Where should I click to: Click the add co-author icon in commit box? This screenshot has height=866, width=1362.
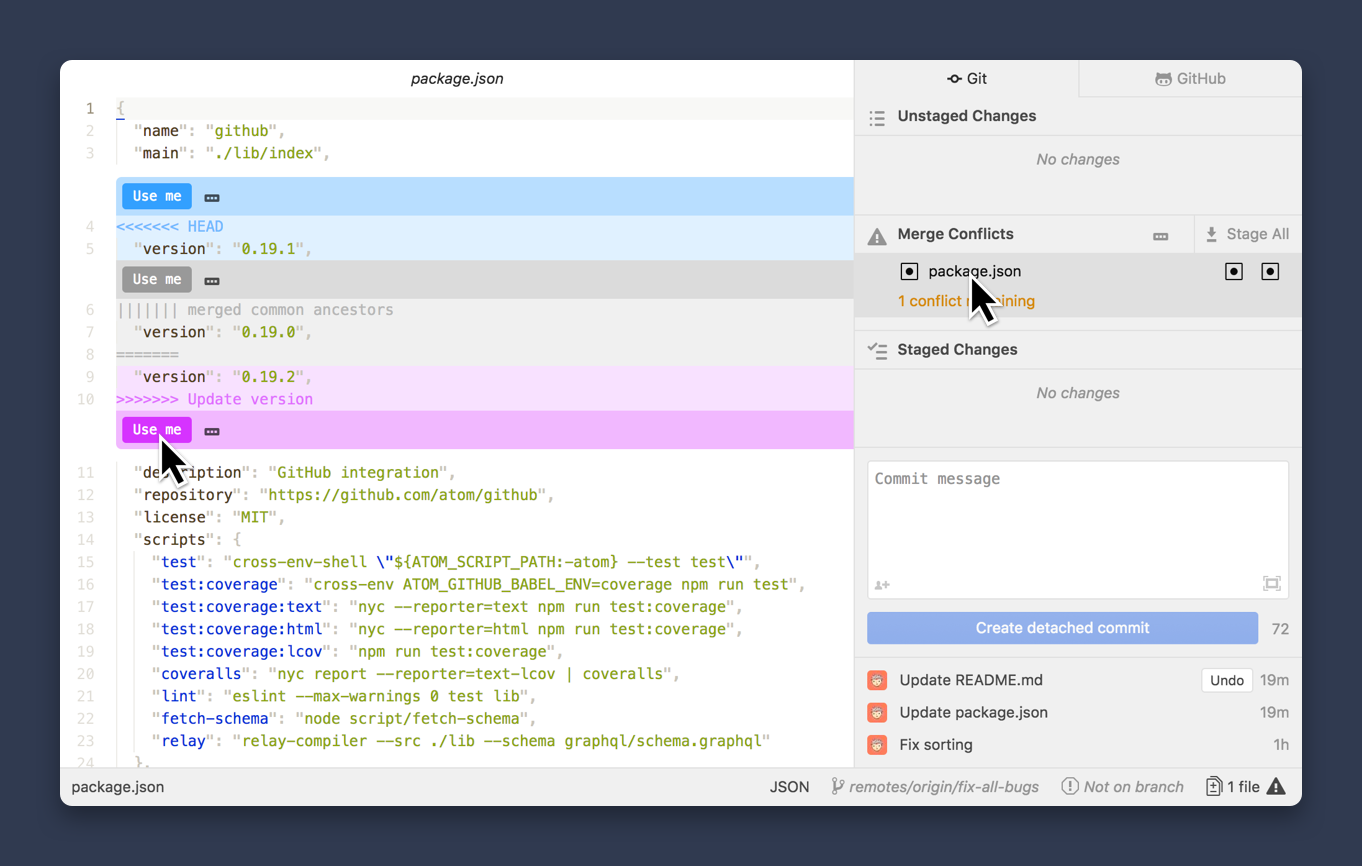coord(882,585)
